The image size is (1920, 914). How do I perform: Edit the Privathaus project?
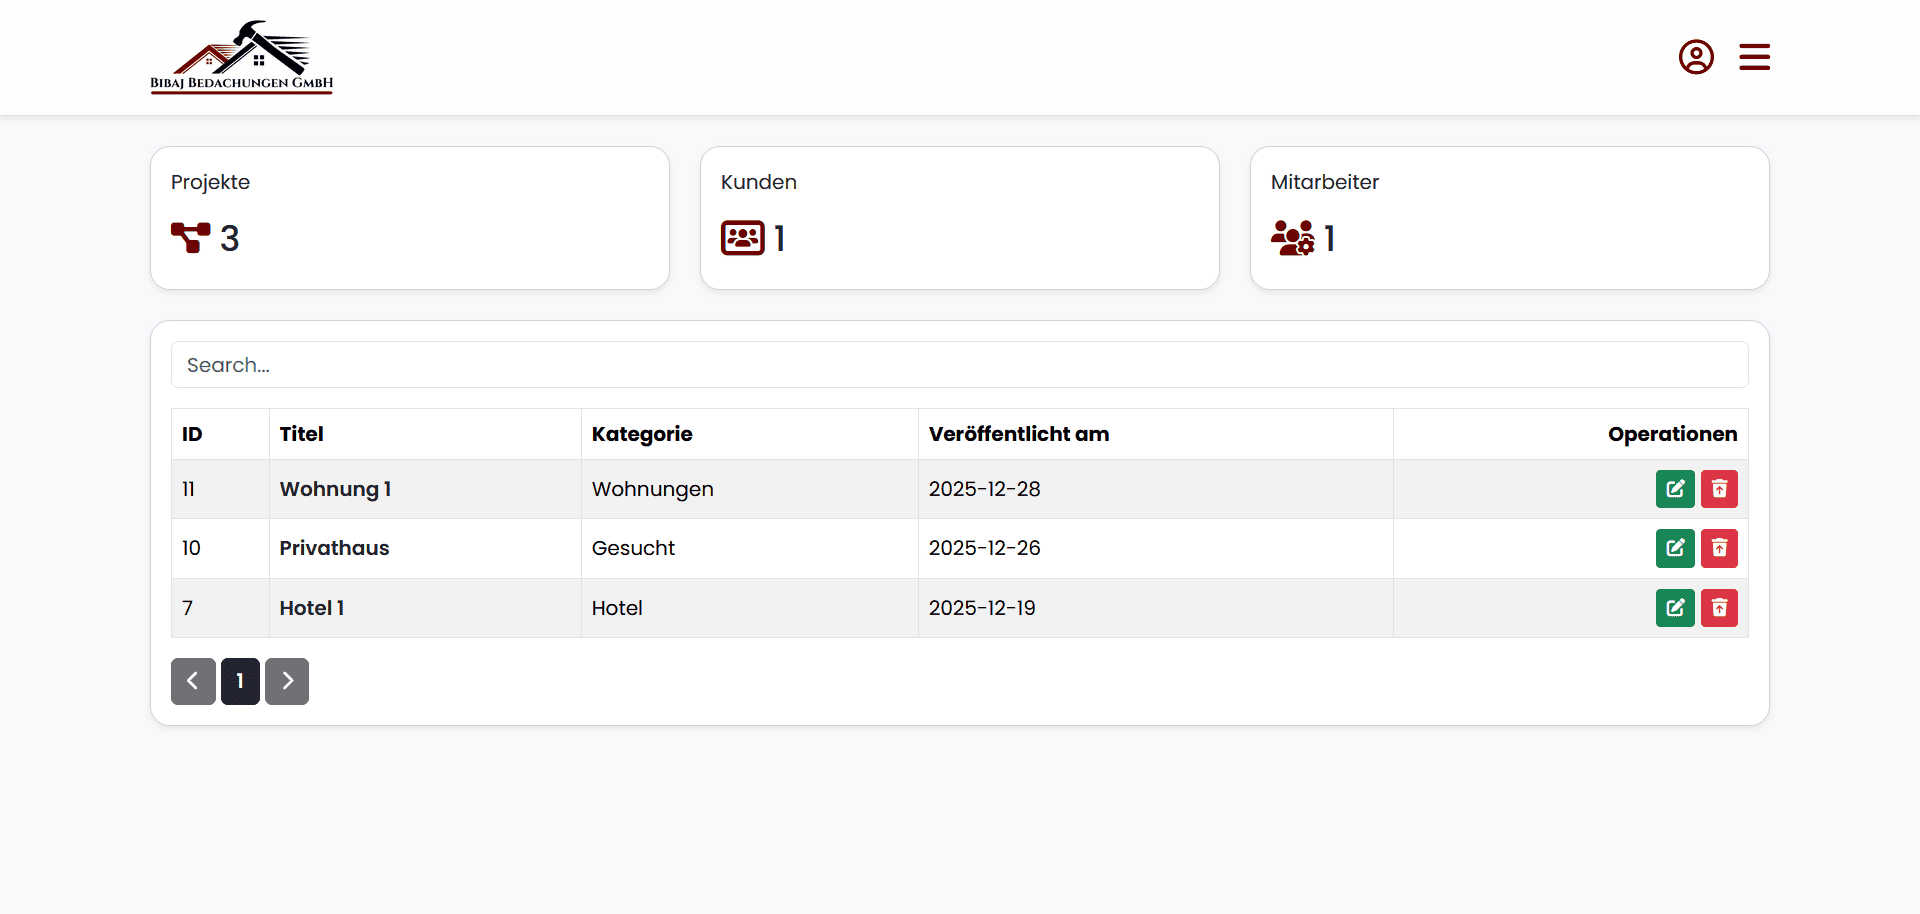point(1675,548)
